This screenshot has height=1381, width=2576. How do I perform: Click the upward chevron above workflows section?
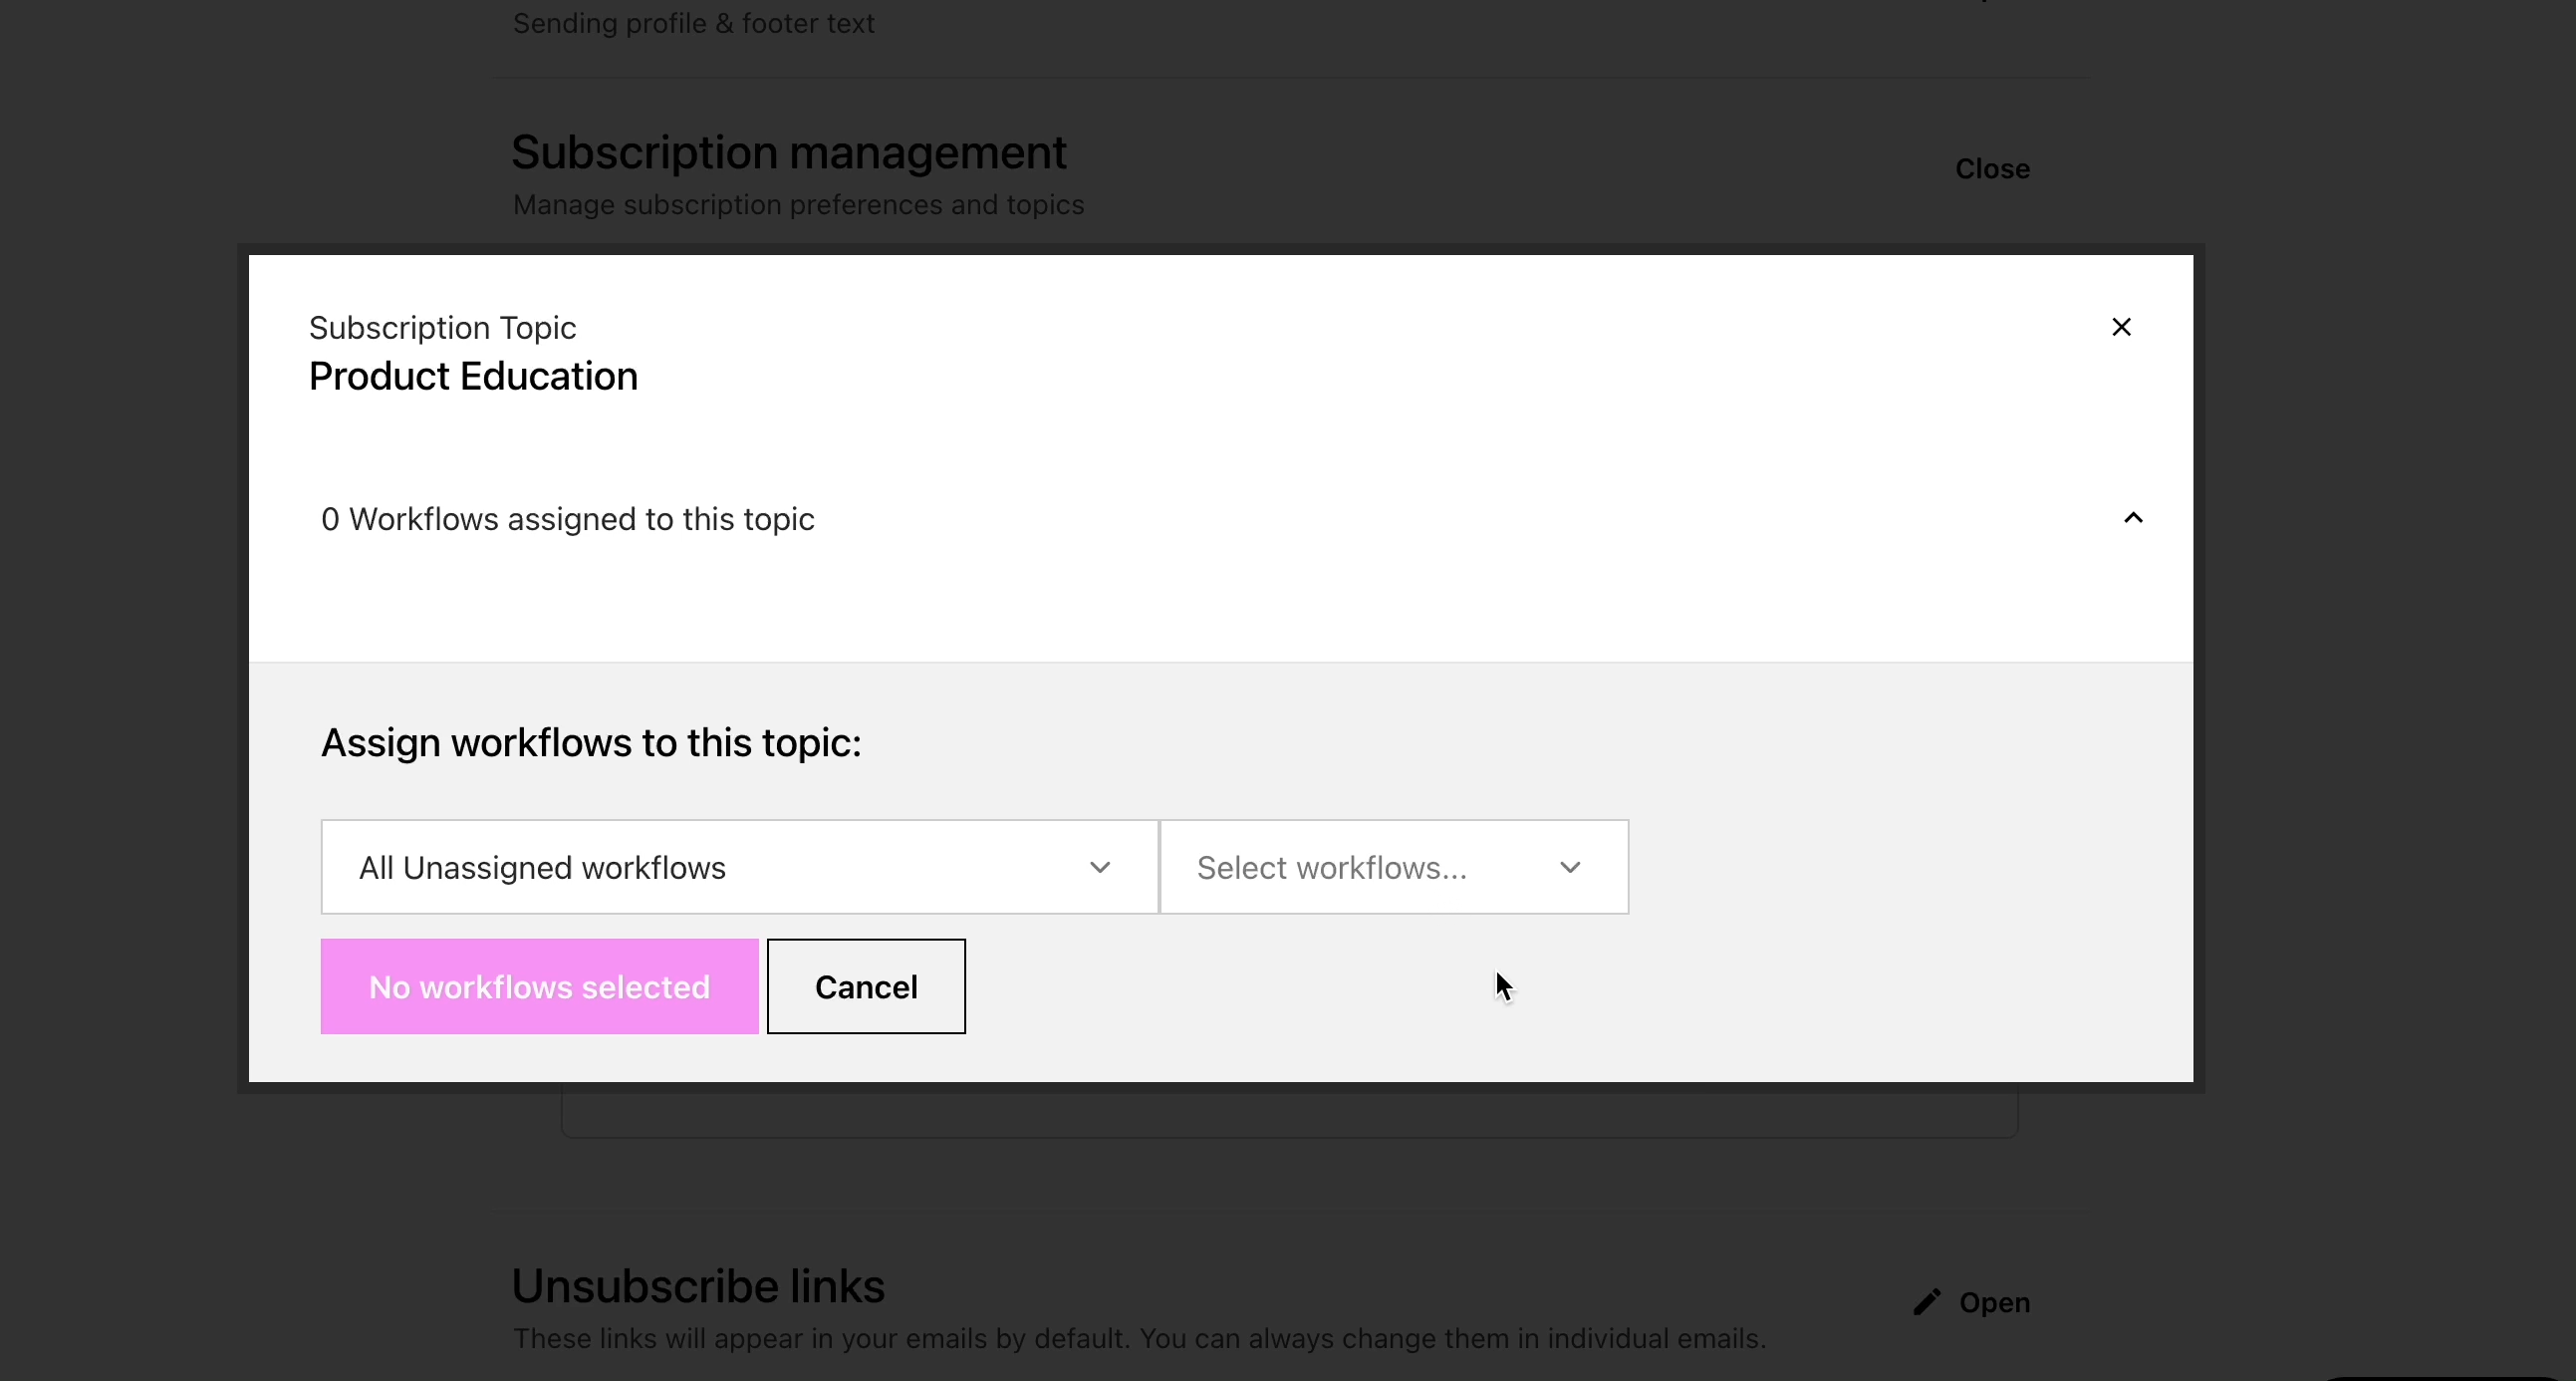click(2132, 518)
